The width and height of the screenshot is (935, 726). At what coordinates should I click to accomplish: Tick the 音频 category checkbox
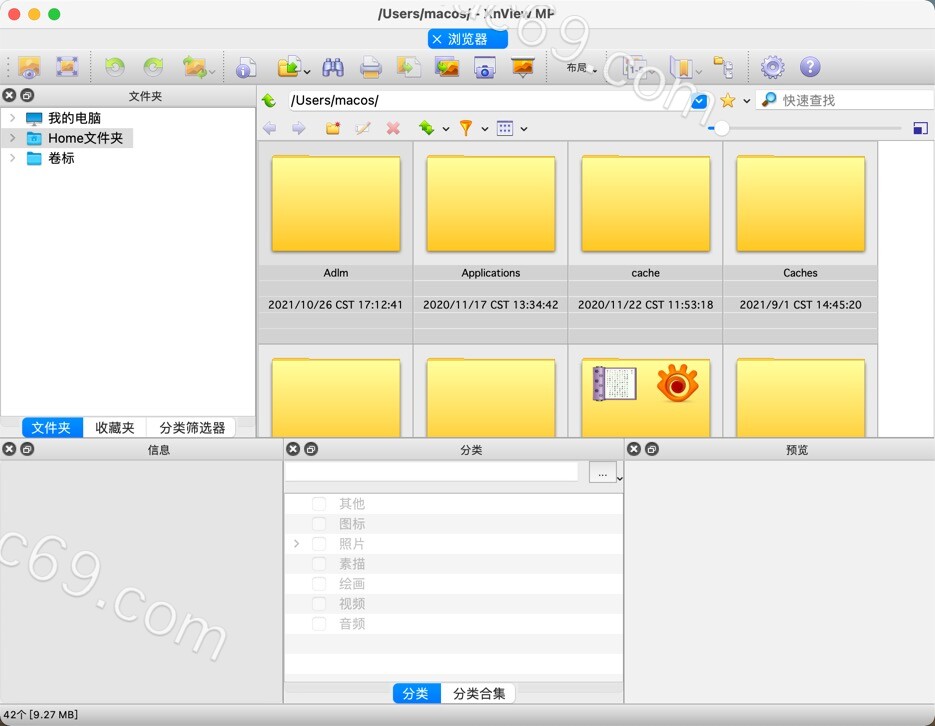point(319,623)
